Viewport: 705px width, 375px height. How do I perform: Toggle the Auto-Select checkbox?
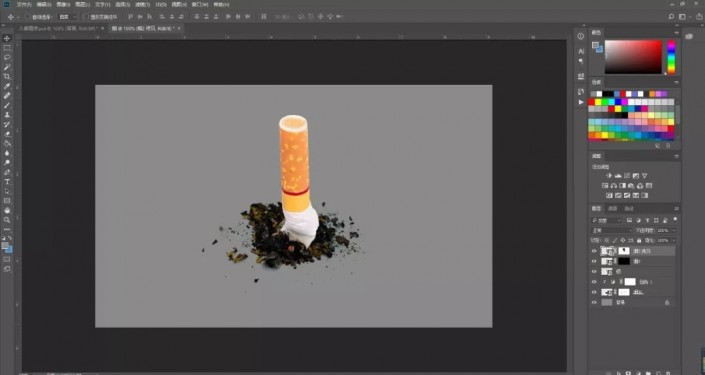[27, 17]
